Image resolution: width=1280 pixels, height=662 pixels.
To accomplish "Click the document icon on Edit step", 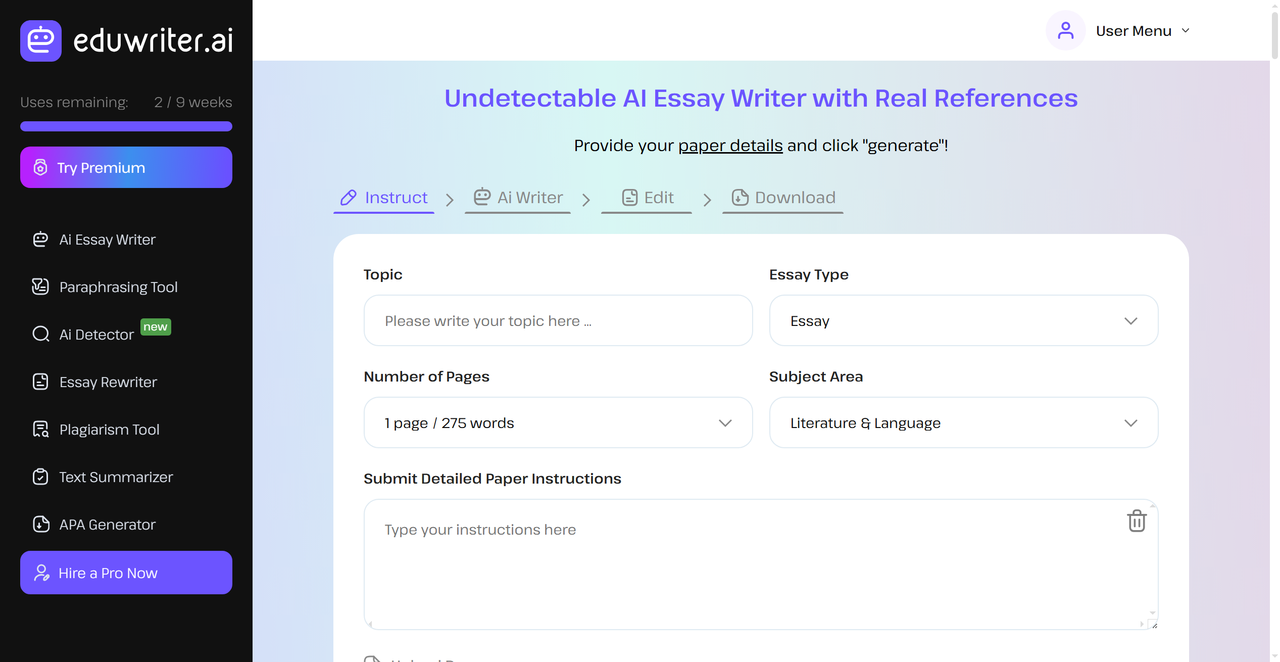I will pos(630,197).
